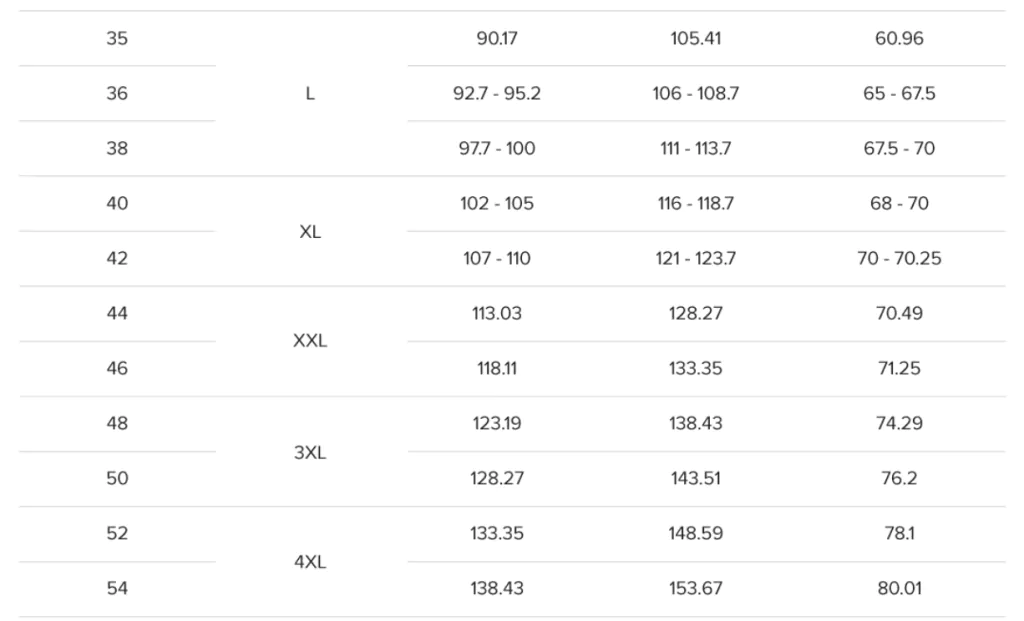Select the 133.35 value in row 46

tap(696, 368)
